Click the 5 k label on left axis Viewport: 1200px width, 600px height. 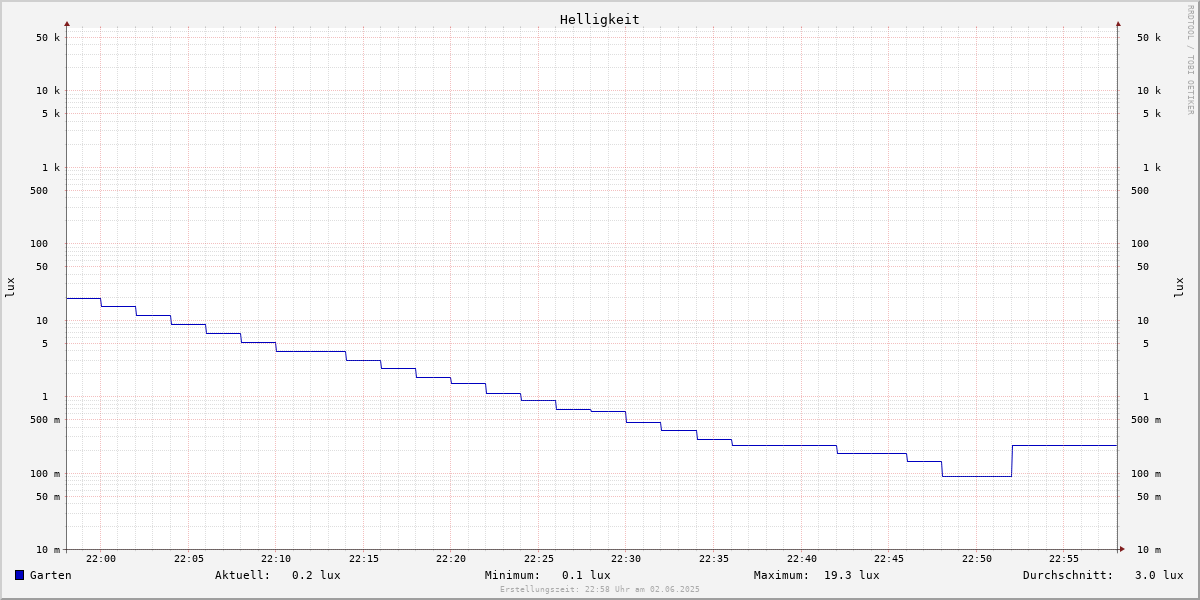(x=51, y=114)
